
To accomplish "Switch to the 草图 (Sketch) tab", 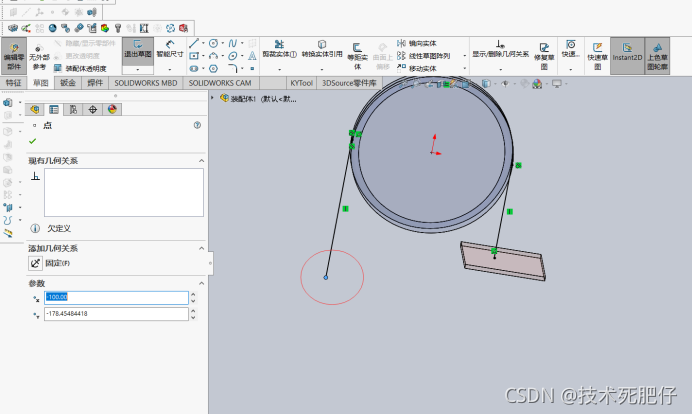I will coord(41,83).
